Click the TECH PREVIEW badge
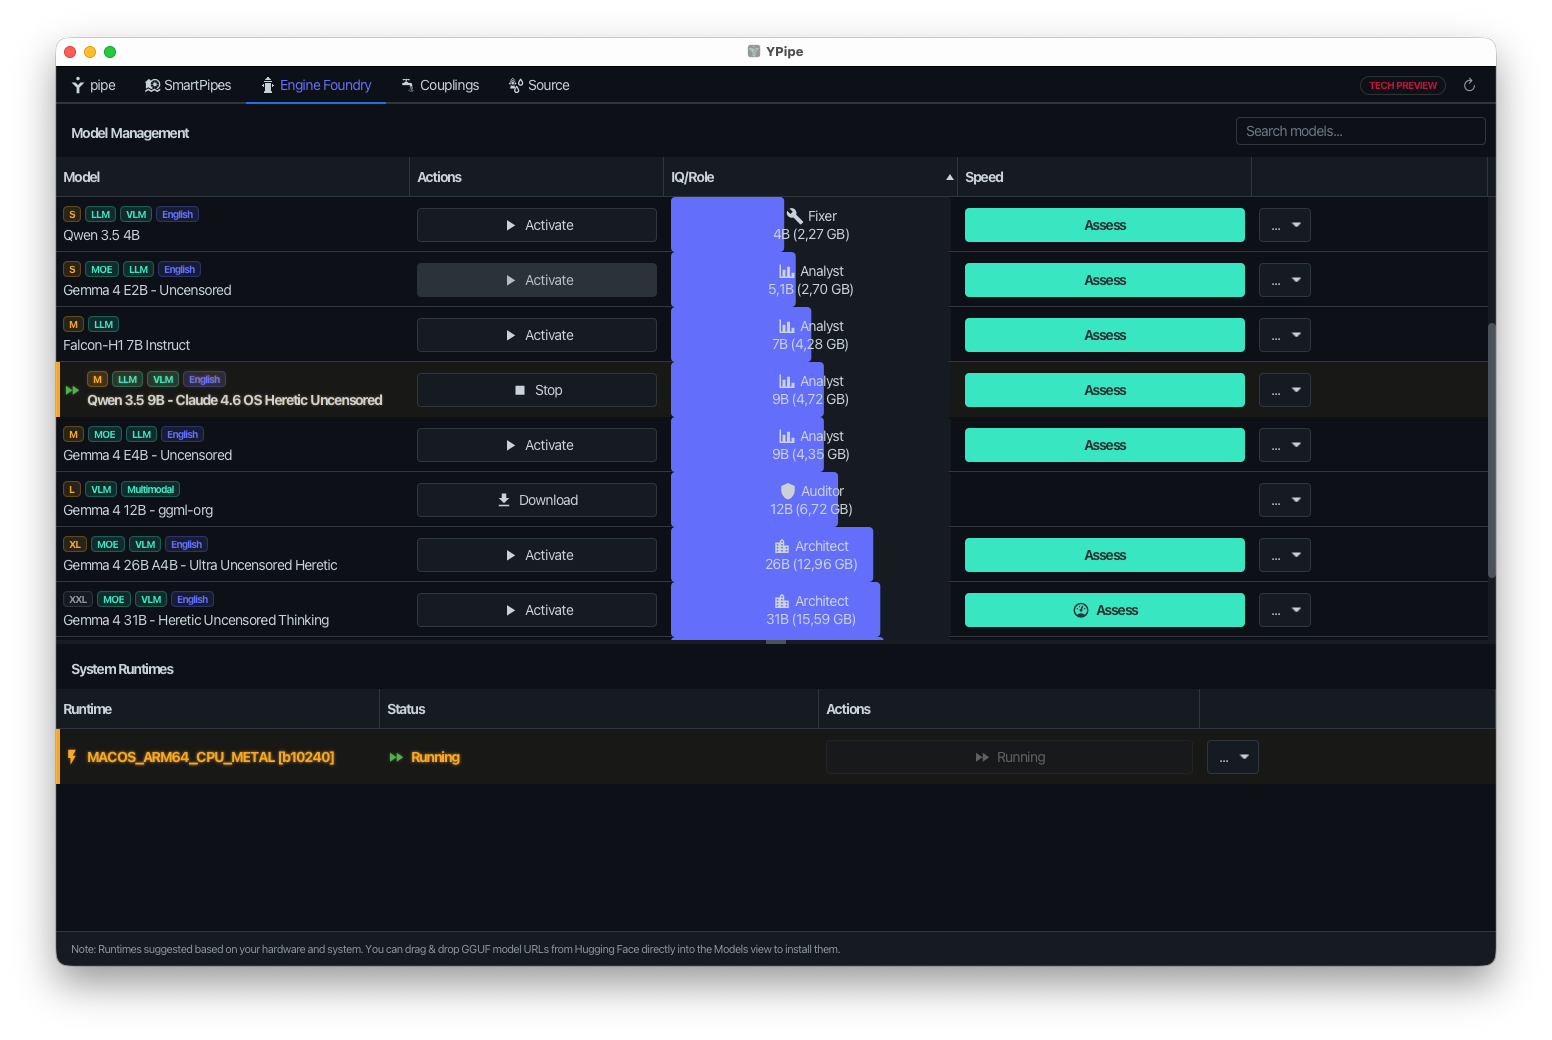 click(1402, 85)
